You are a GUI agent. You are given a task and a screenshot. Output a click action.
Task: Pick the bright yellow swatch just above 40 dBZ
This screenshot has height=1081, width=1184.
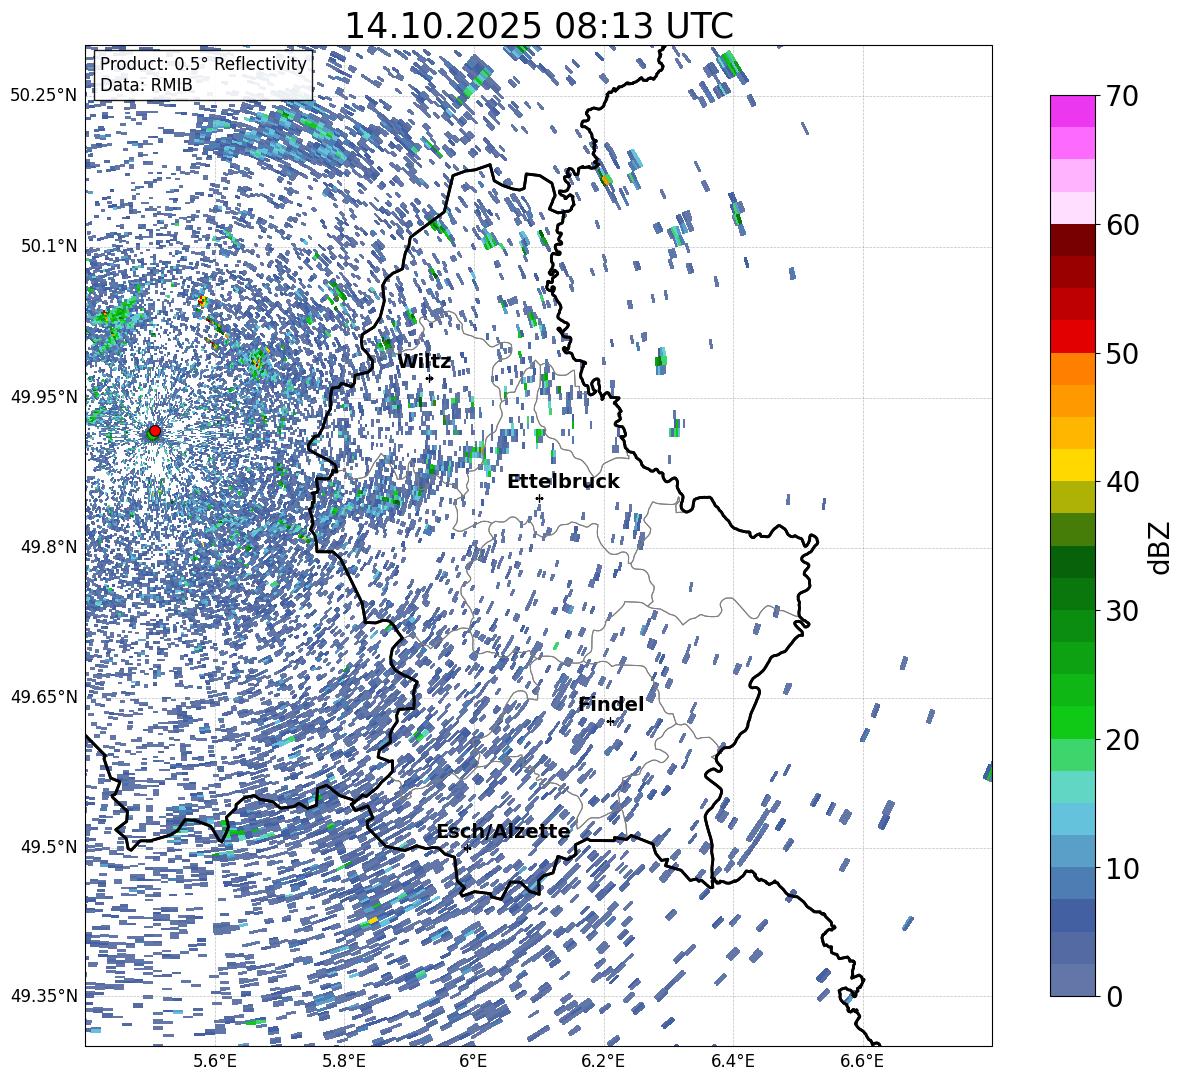[1073, 465]
